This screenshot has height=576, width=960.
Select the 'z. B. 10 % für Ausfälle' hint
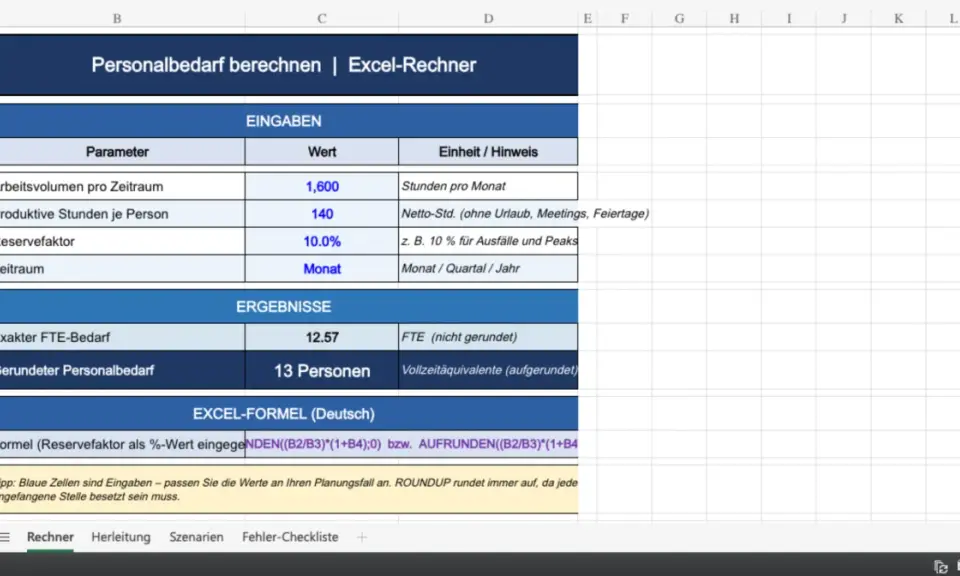(488, 241)
